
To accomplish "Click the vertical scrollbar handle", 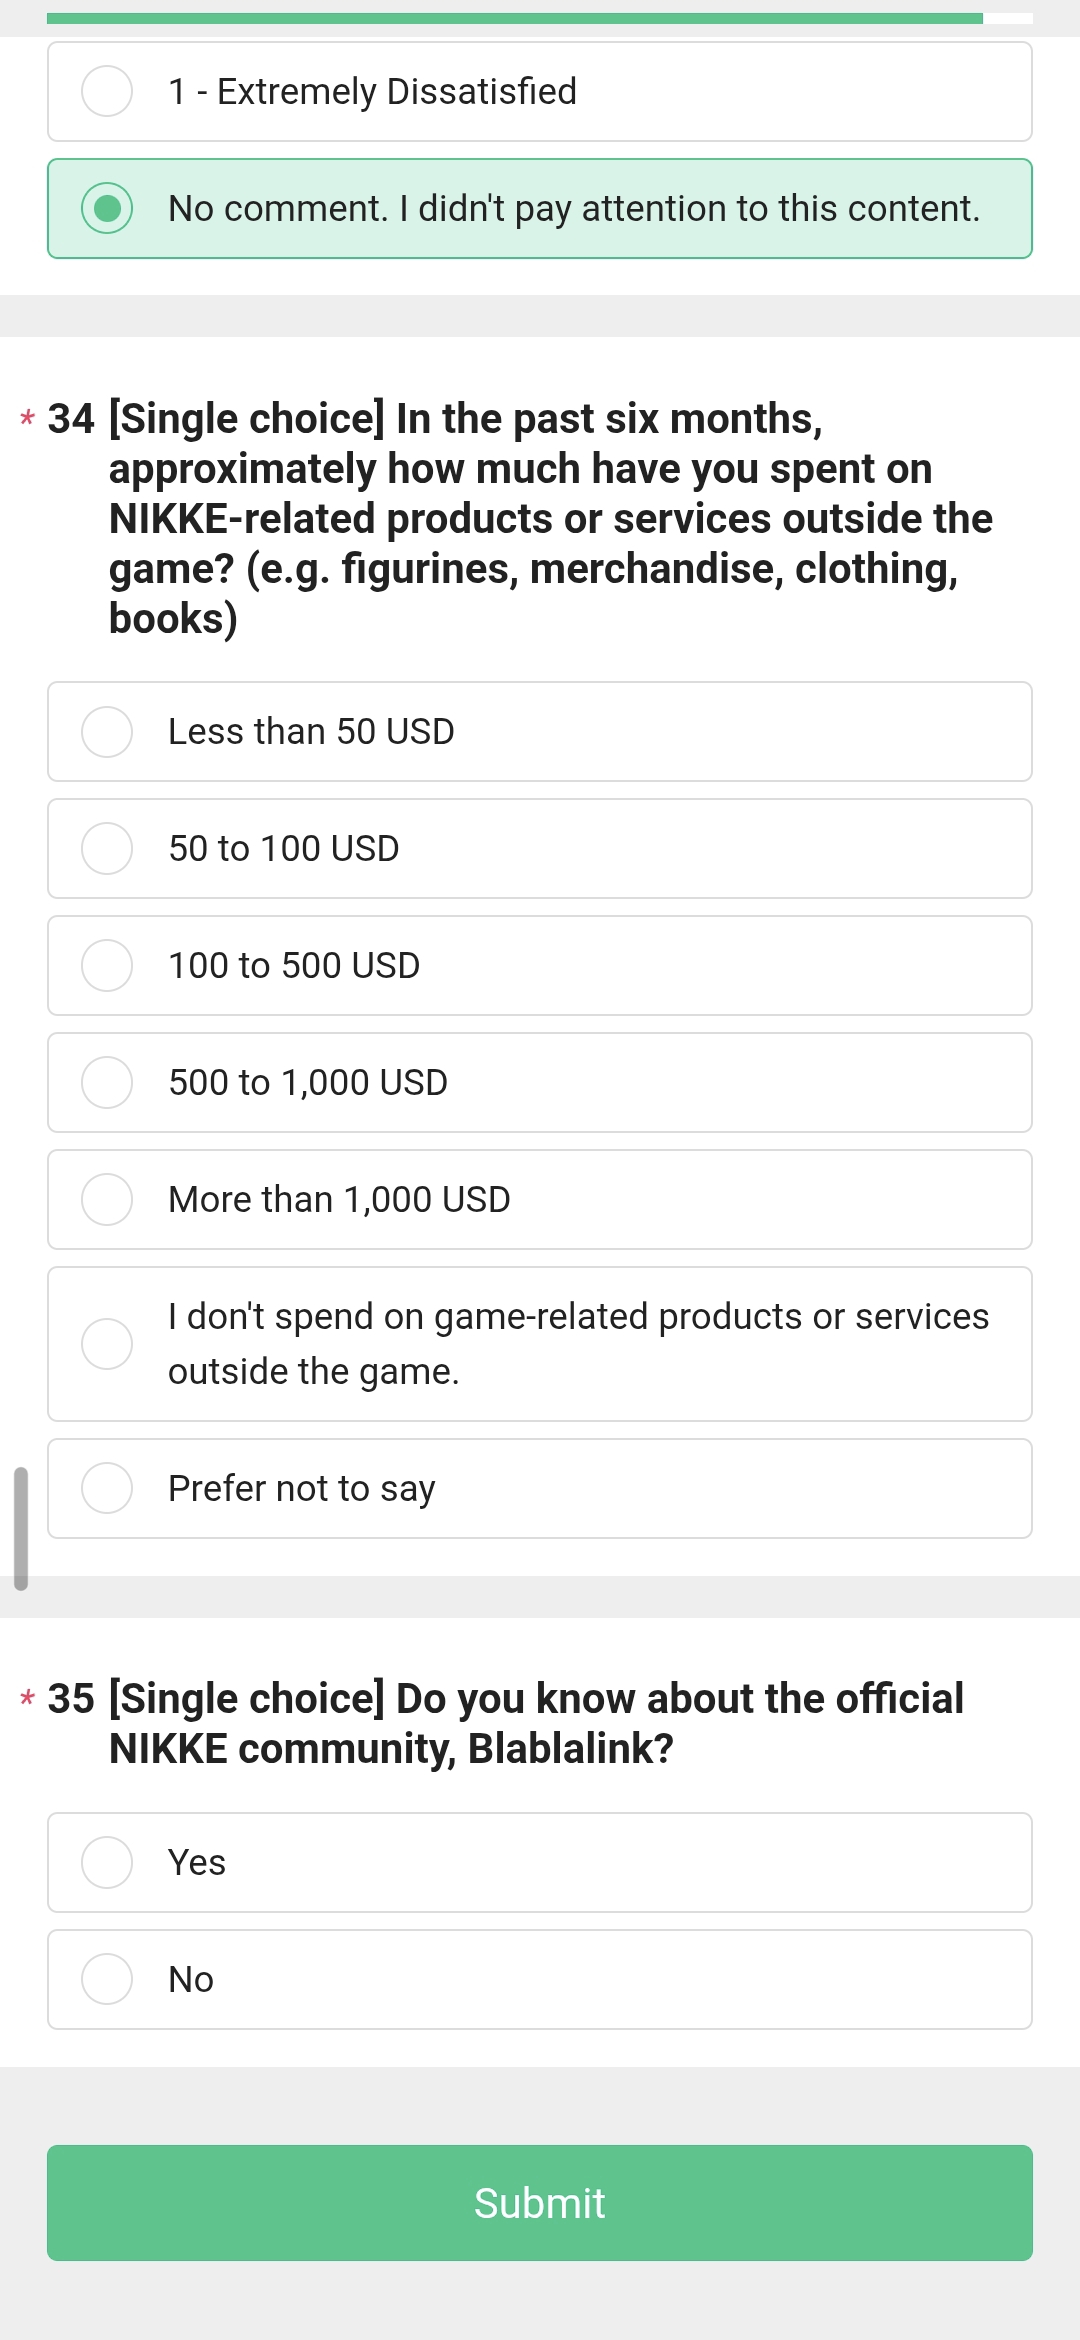I will (x=21, y=1528).
